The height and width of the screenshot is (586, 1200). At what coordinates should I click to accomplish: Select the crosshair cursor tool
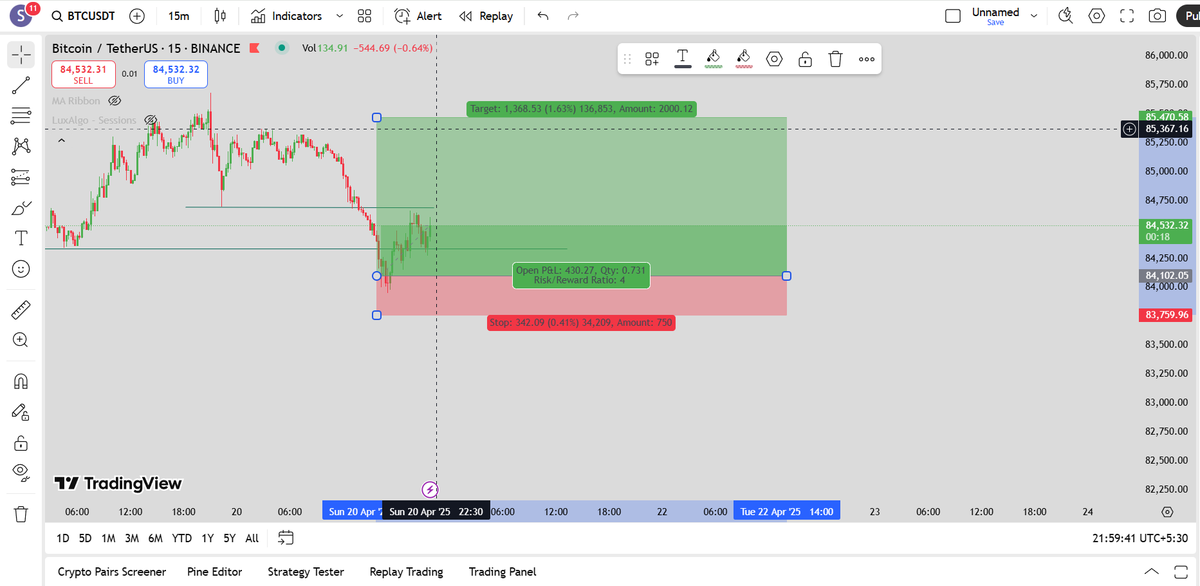tap(21, 55)
